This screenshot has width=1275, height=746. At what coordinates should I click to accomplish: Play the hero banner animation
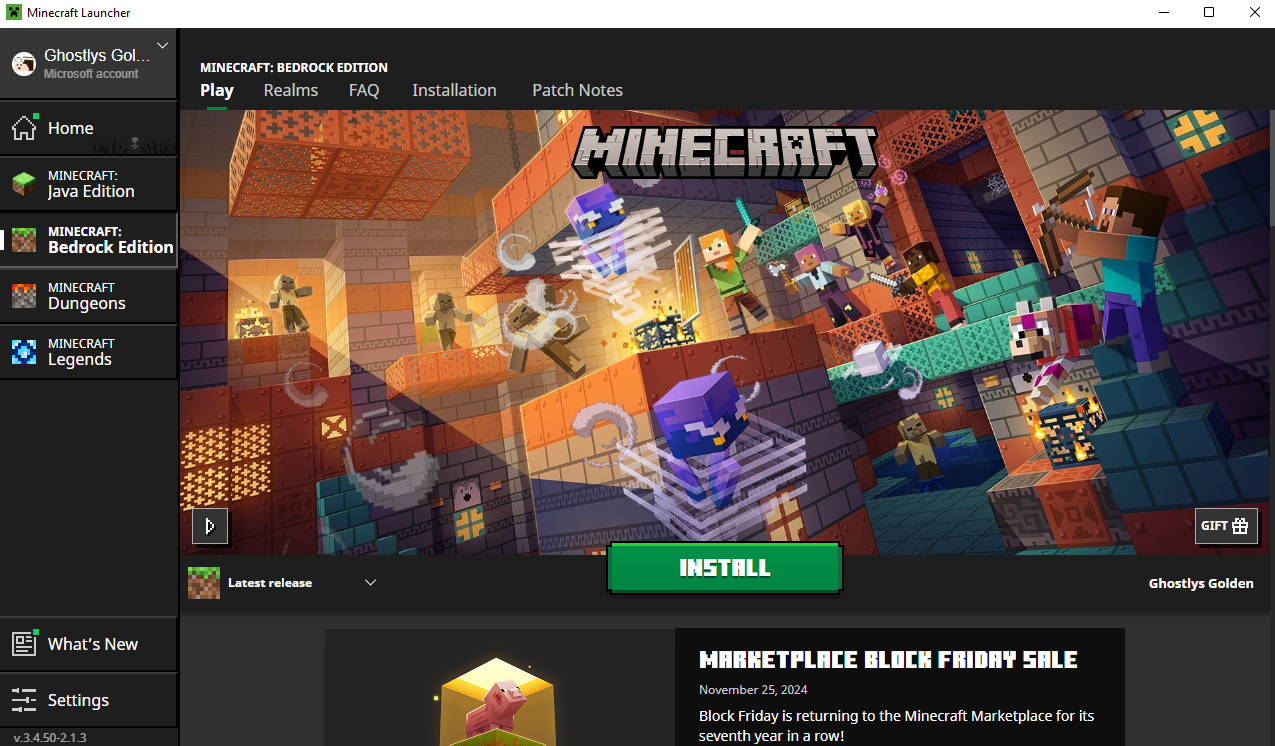[210, 526]
